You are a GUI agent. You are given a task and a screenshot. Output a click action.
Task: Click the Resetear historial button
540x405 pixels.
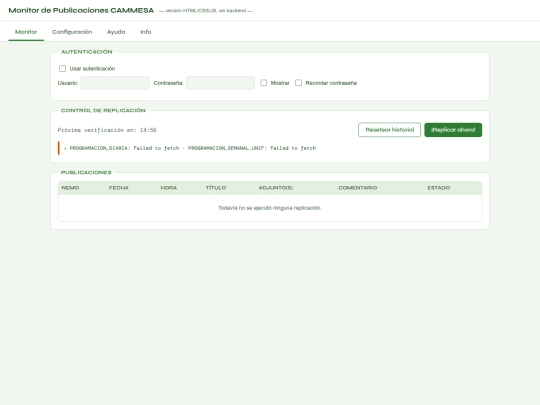[390, 130]
